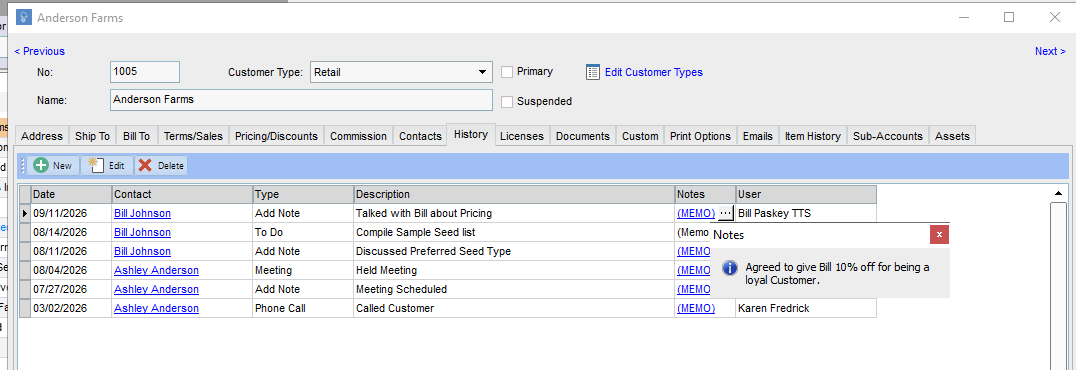
Task: Sort by the Type column header
Action: pos(303,194)
